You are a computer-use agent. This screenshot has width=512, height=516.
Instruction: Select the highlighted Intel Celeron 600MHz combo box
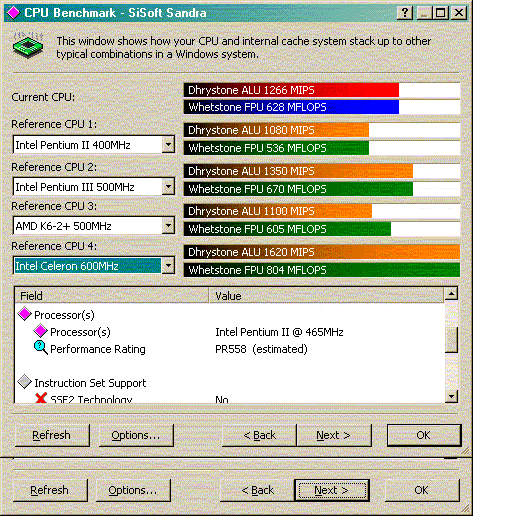click(x=94, y=266)
